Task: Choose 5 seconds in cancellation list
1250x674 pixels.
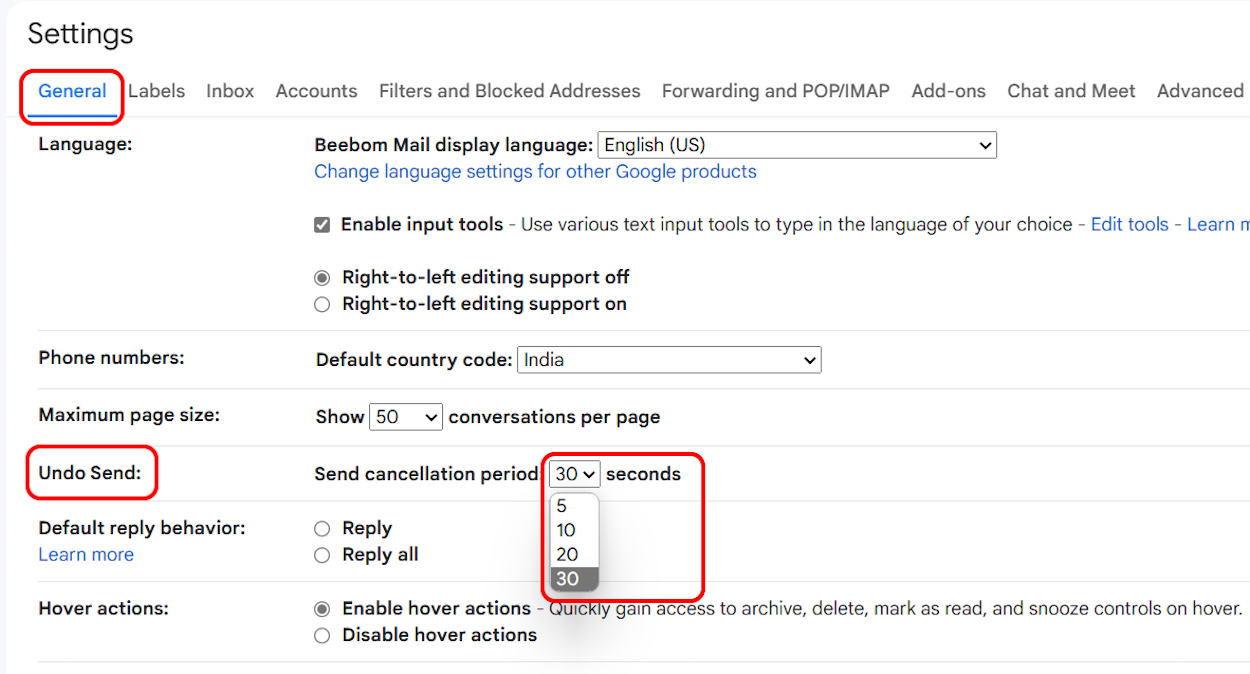Action: click(x=574, y=506)
